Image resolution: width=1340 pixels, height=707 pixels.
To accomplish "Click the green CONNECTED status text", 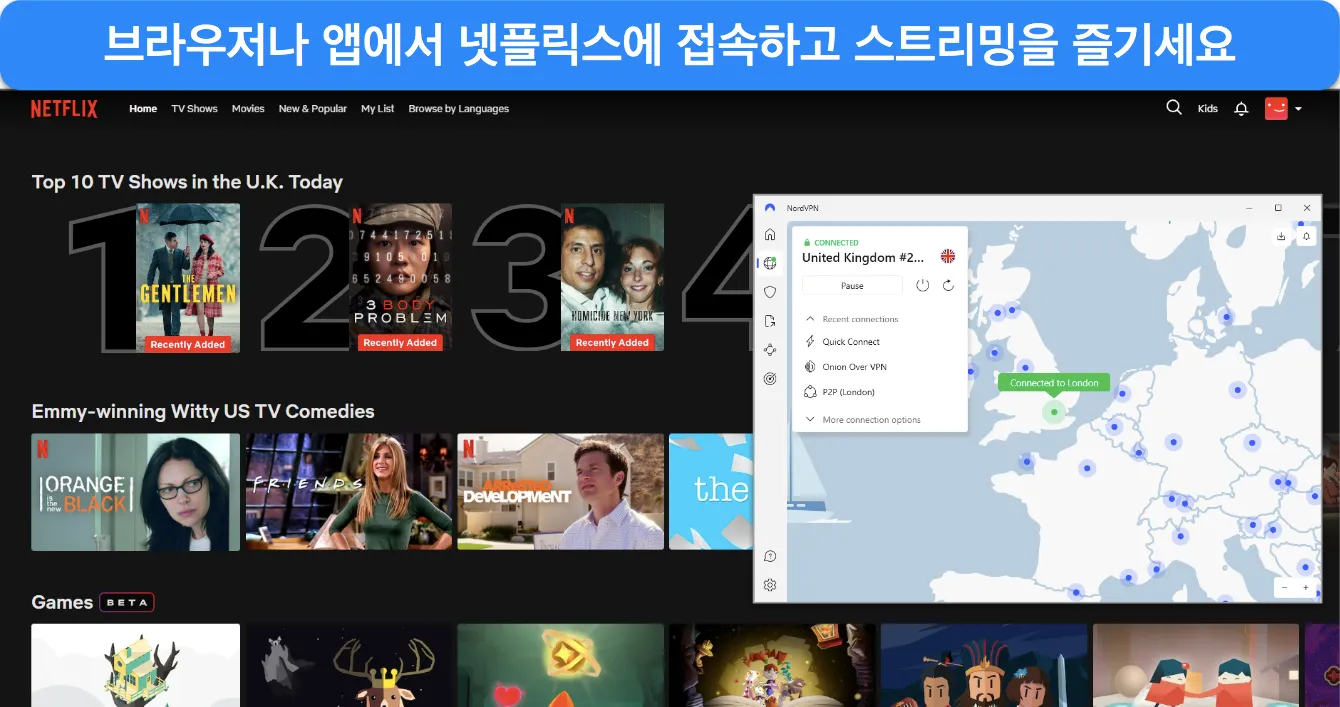I will (836, 243).
